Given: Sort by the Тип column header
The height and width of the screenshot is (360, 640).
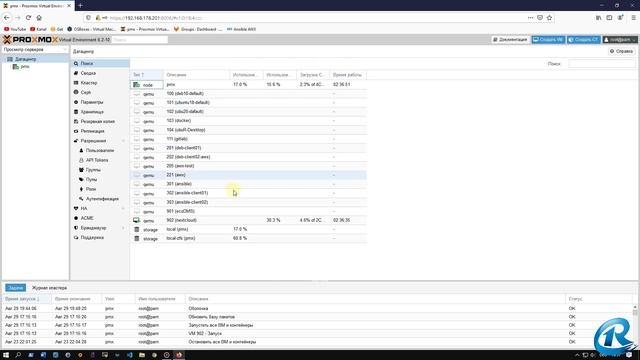Looking at the screenshot, I should coord(147,75).
